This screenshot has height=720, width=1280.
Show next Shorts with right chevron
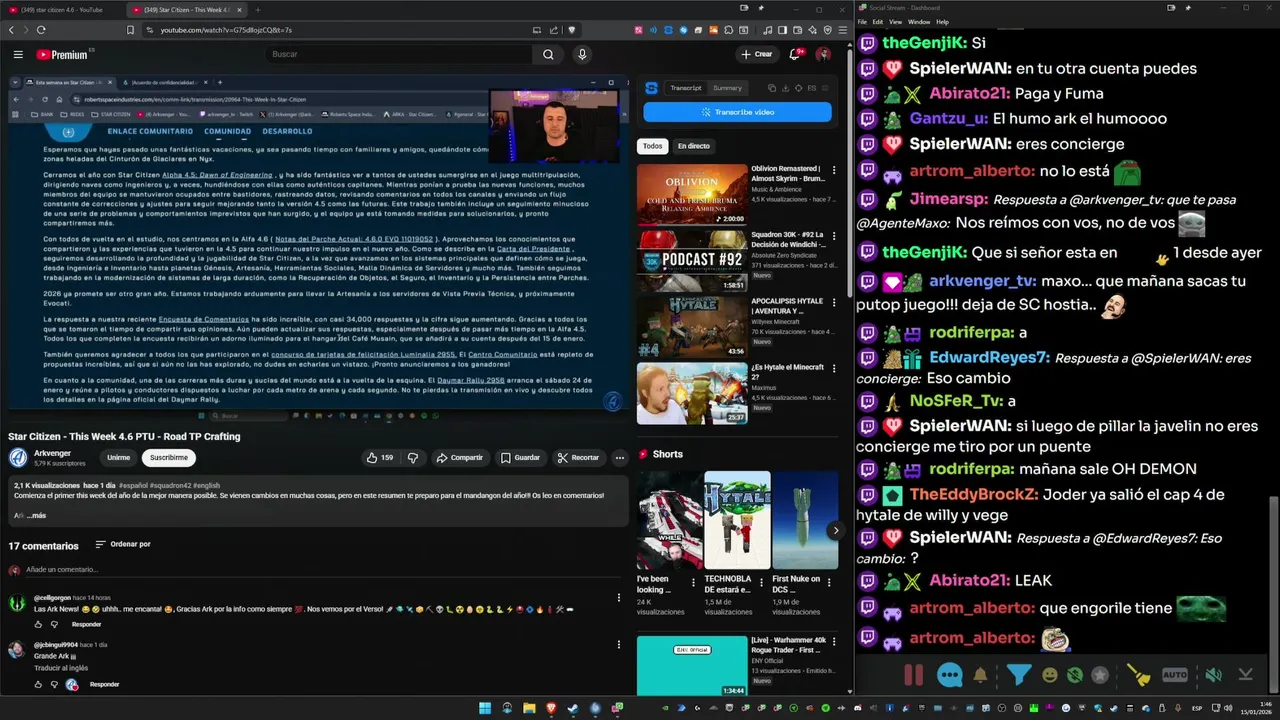coord(835,530)
